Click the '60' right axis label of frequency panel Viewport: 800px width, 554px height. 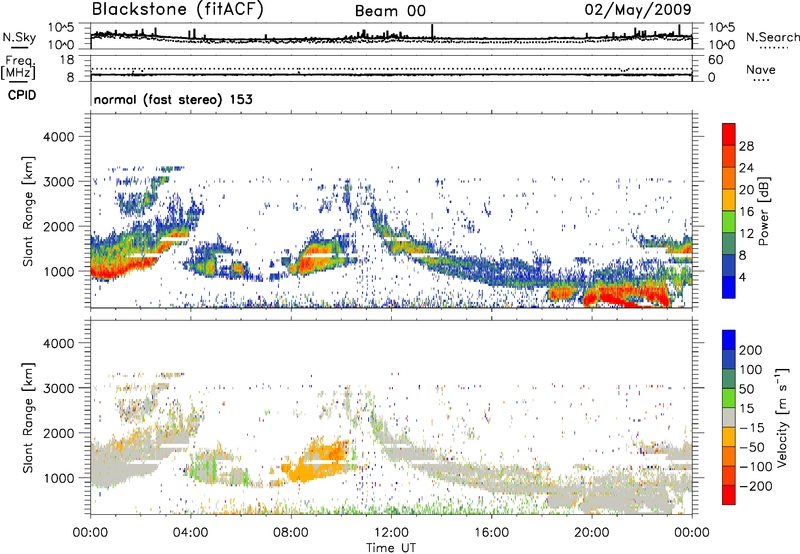715,60
